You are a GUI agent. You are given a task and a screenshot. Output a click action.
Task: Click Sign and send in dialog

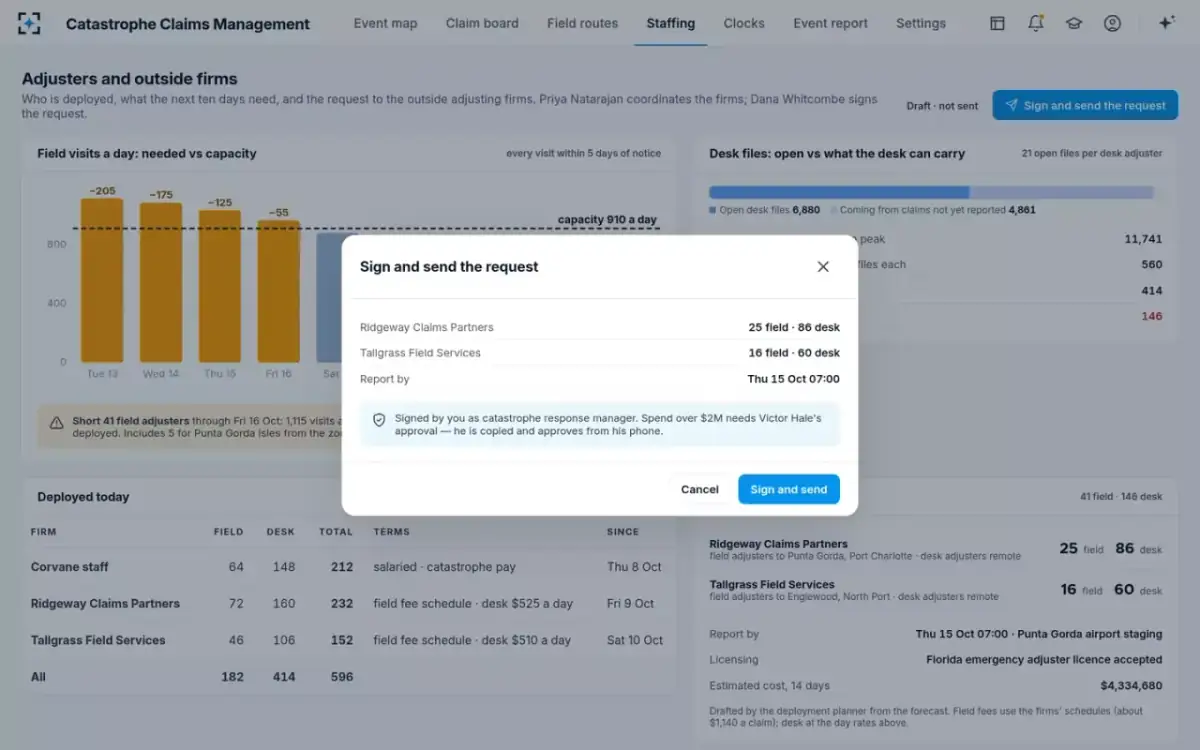tap(789, 489)
